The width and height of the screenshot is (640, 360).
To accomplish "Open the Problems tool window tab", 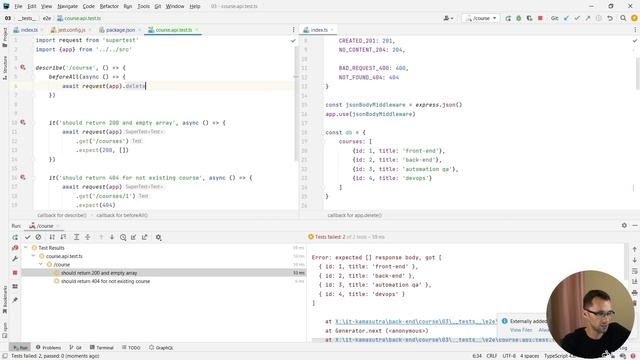I will 48,348.
